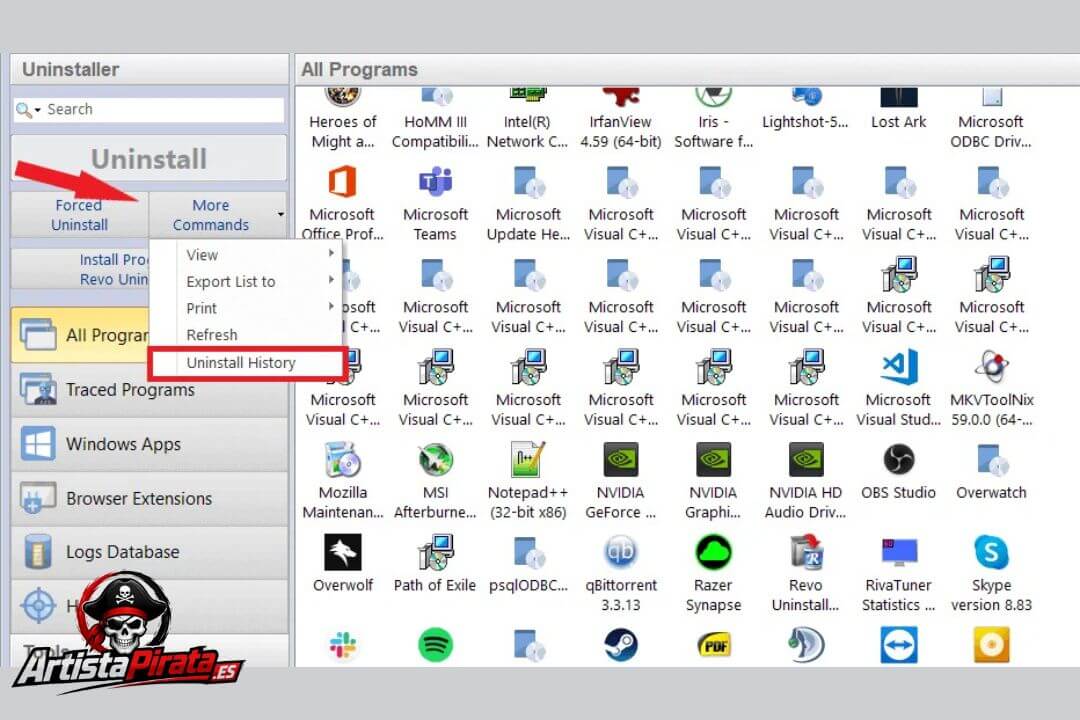Select the Slack program icon
Screen dimensions: 1080x720
[x=342, y=646]
